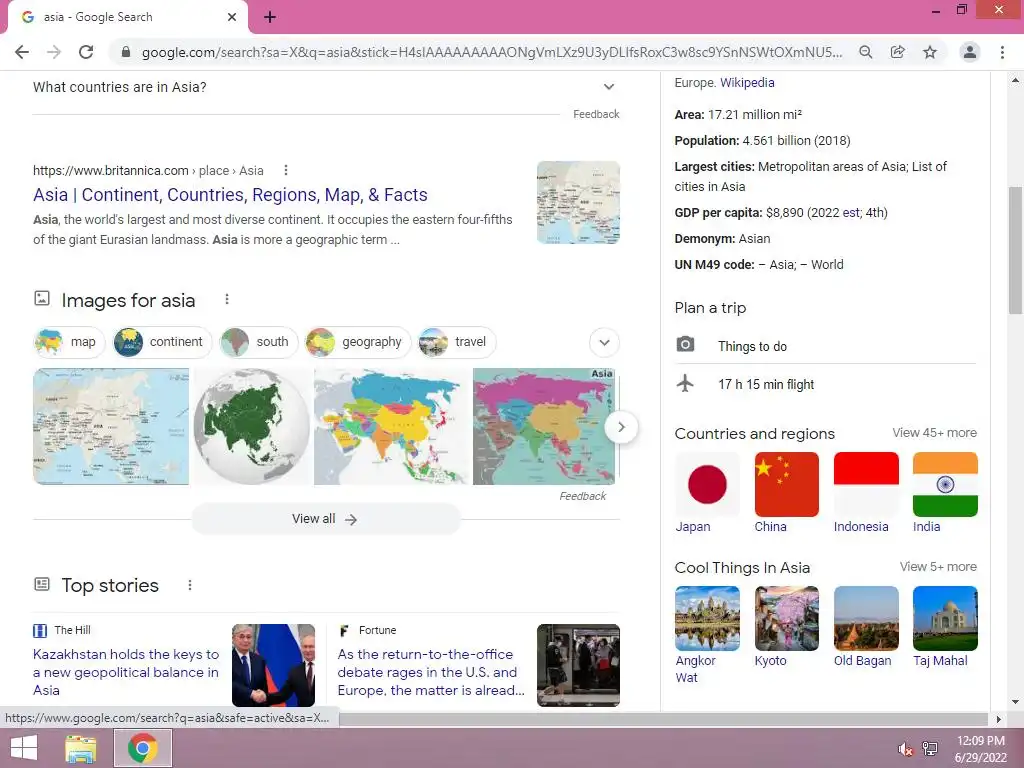Open the Old Bagan thumbnail

coord(866,618)
